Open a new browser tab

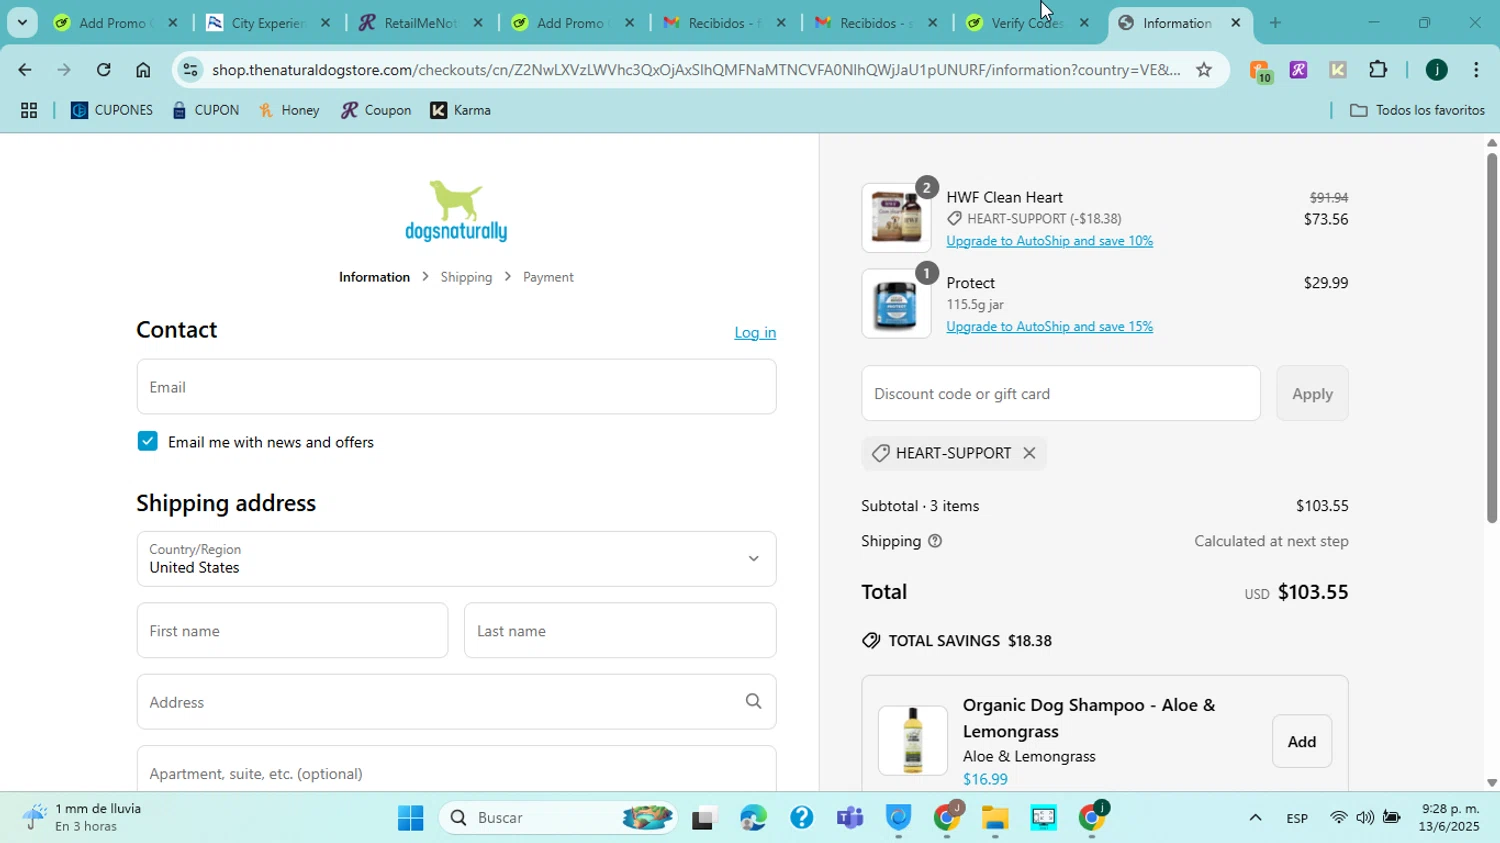point(1275,22)
